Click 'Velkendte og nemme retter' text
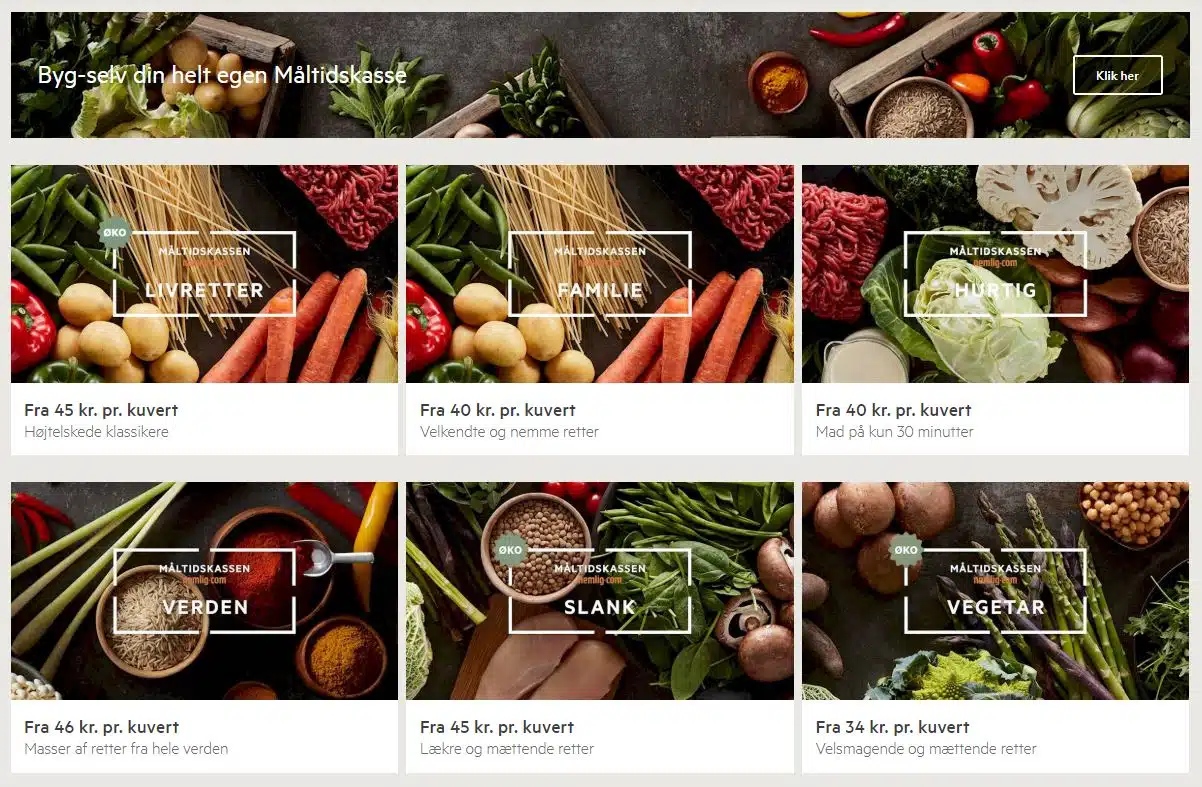1202x787 pixels. (509, 432)
